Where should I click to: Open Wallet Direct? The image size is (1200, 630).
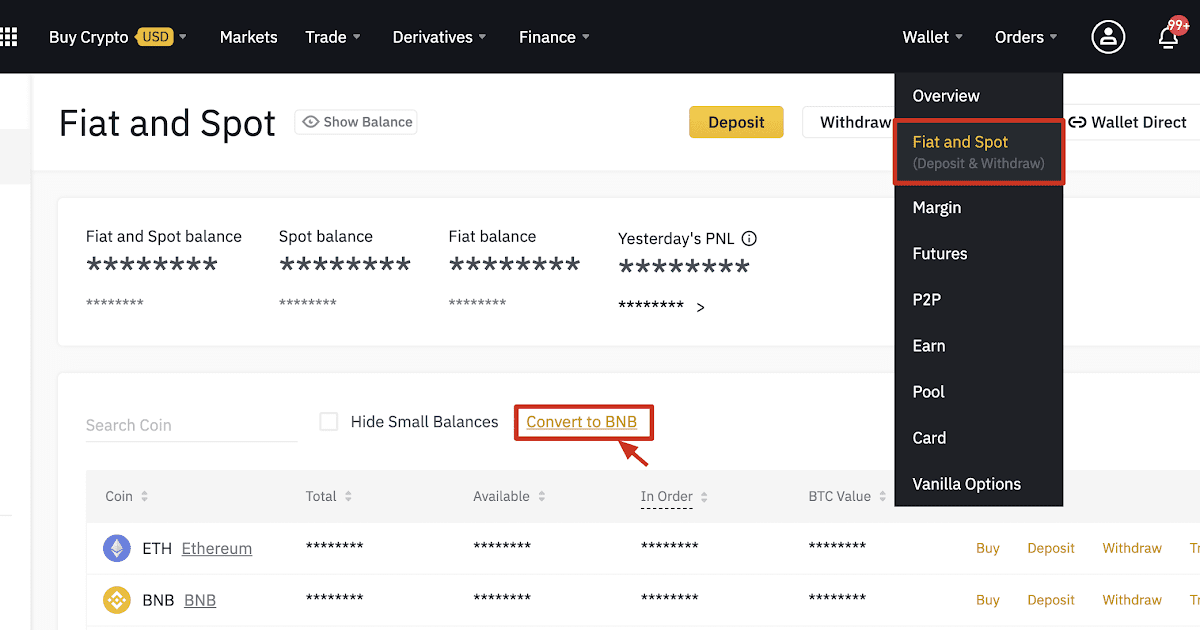click(x=1127, y=122)
